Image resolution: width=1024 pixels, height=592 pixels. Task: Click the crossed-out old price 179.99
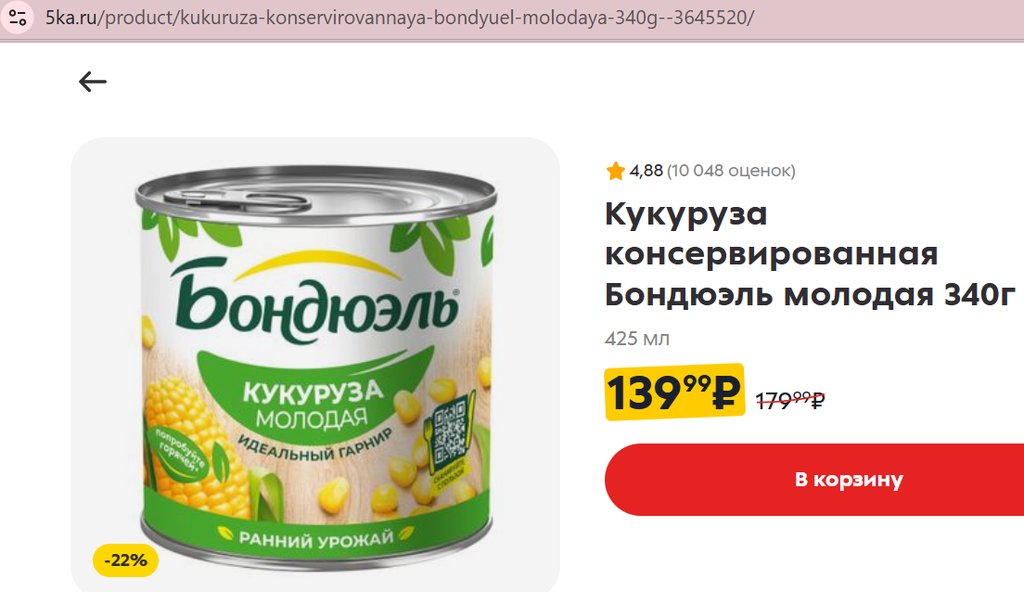click(790, 400)
